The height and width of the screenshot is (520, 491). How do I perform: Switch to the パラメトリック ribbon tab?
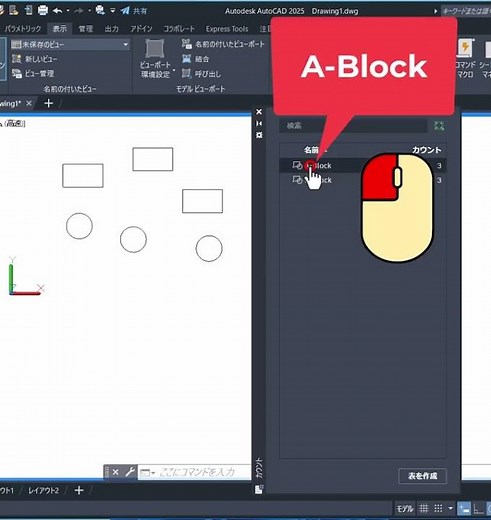[22, 29]
